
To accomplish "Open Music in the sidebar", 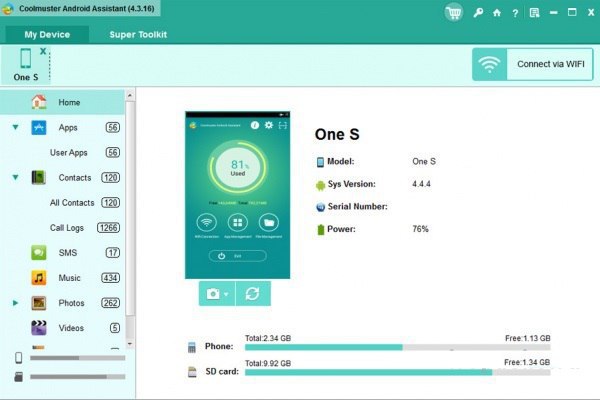I will (x=69, y=278).
